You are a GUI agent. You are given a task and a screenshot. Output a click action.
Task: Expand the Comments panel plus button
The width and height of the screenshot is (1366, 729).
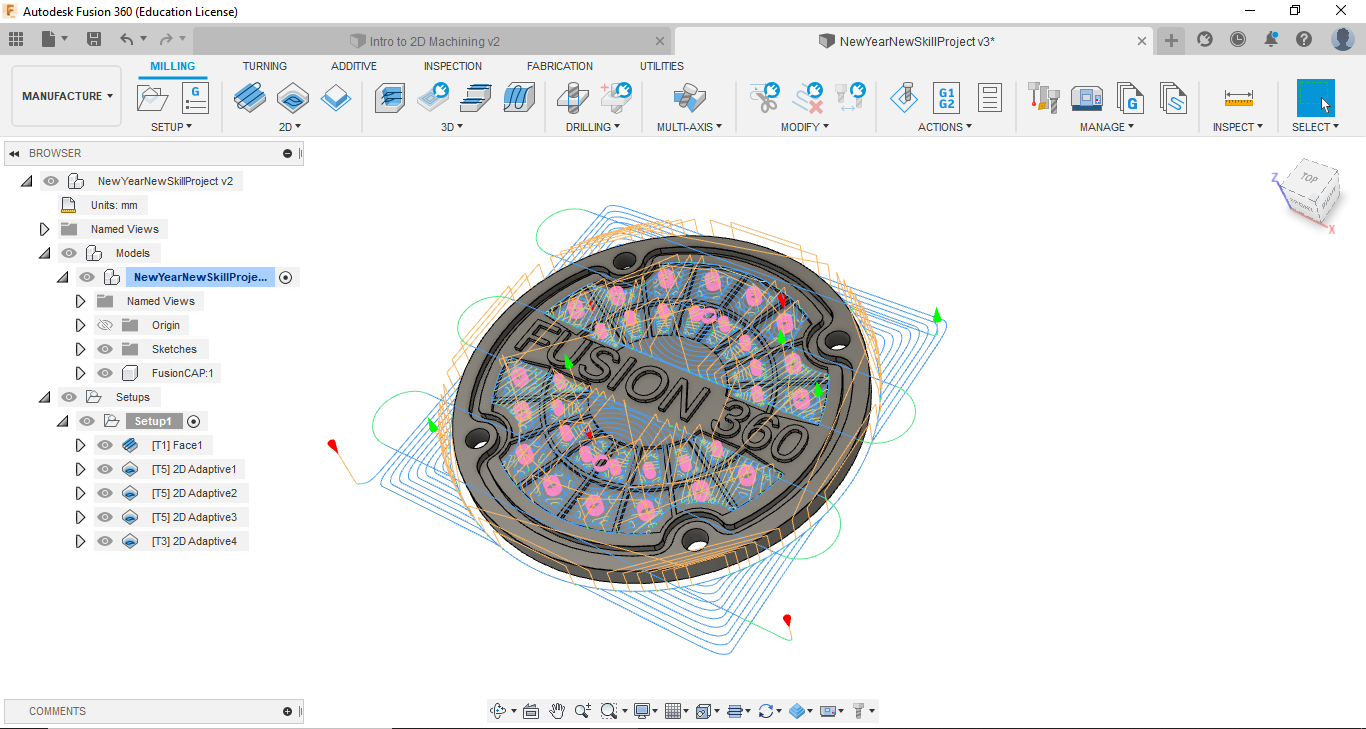click(x=288, y=711)
